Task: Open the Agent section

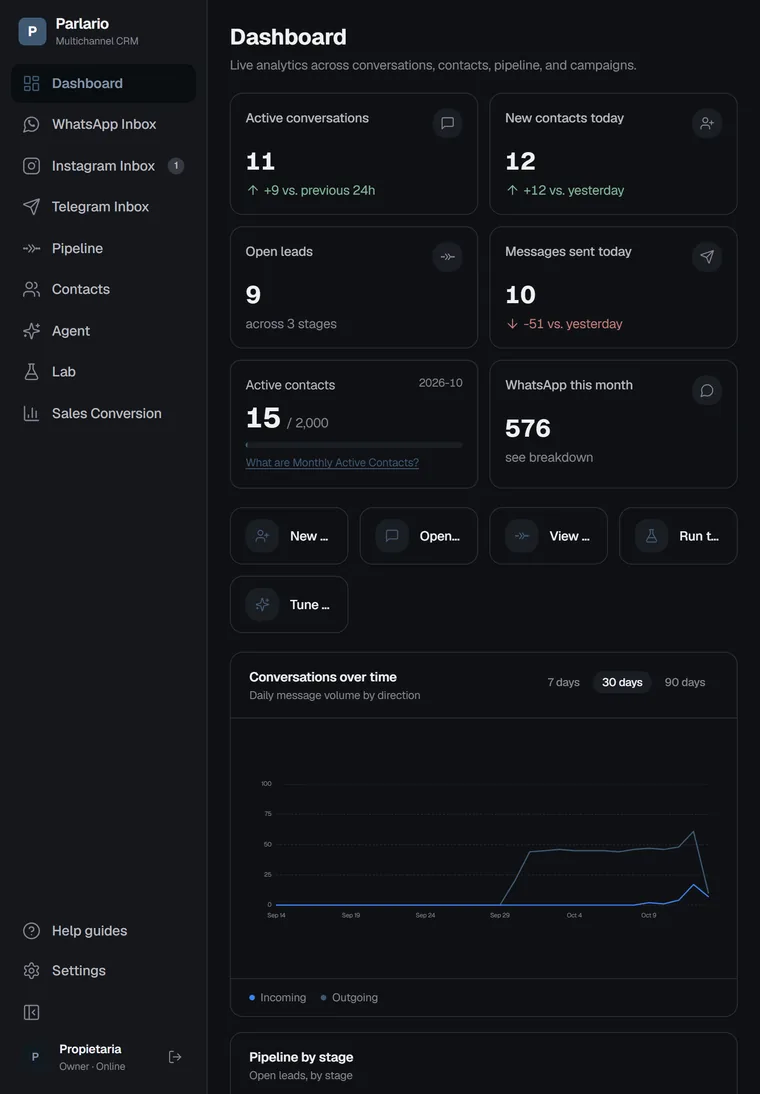Action: 103,331
